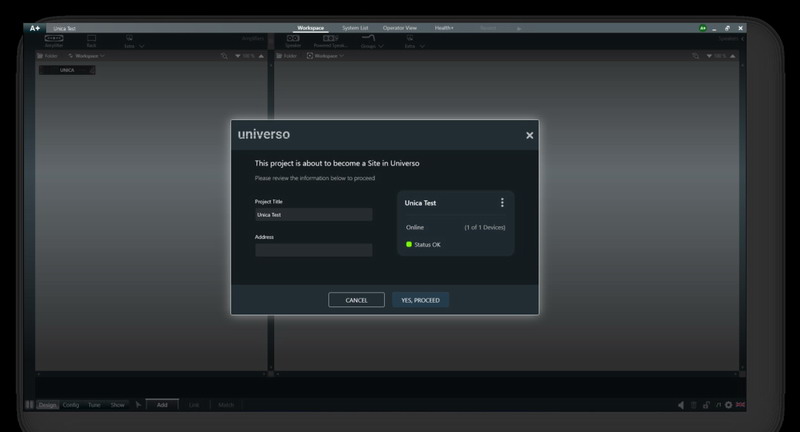Select the UNICA device in left panel
Screen dimensions: 800x432
point(67,70)
